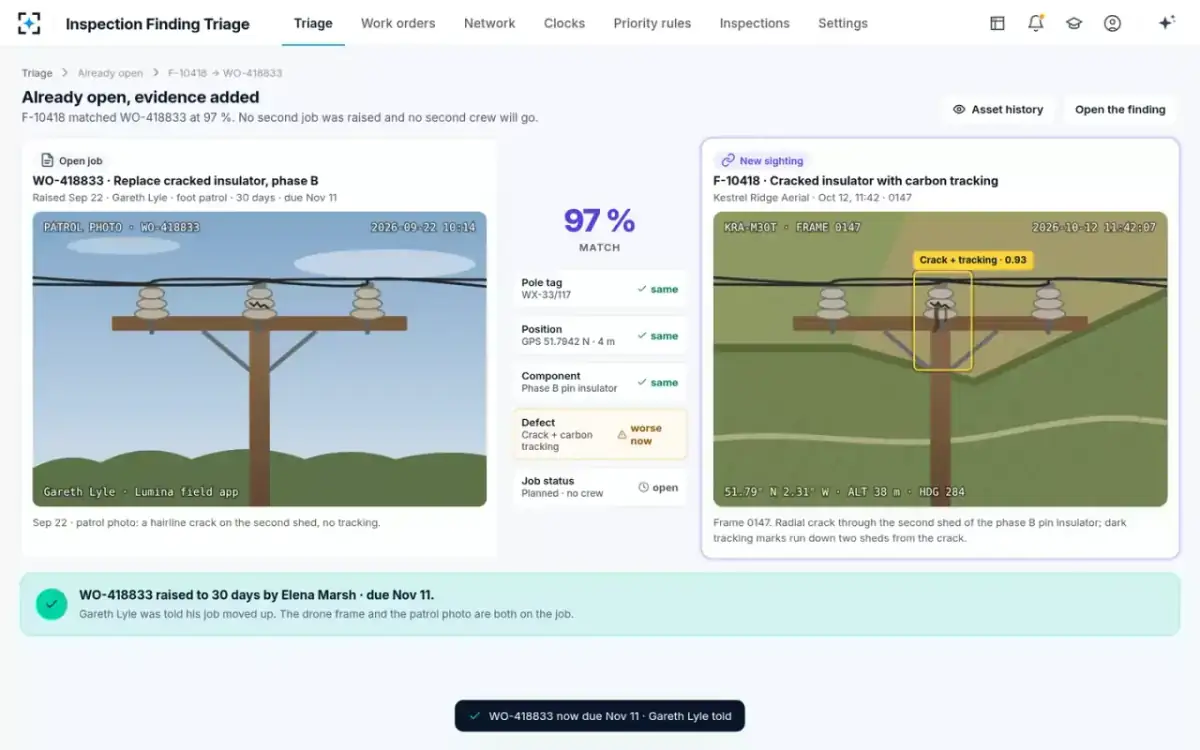Open the Clocks tab

564,23
